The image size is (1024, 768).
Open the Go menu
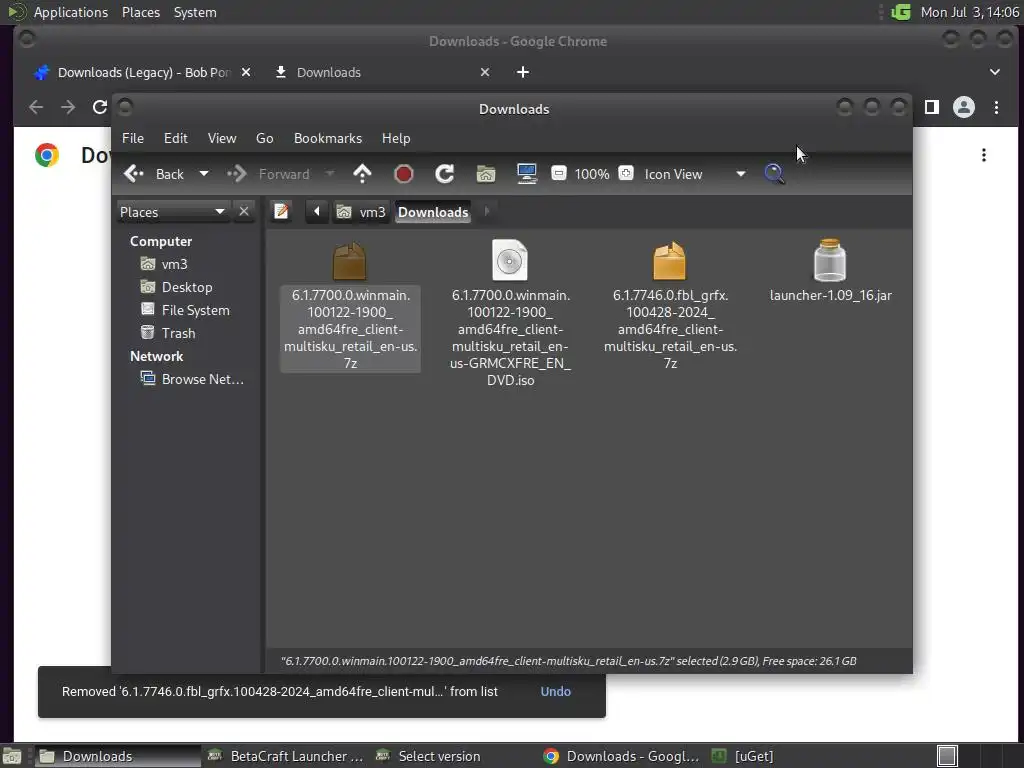click(264, 138)
